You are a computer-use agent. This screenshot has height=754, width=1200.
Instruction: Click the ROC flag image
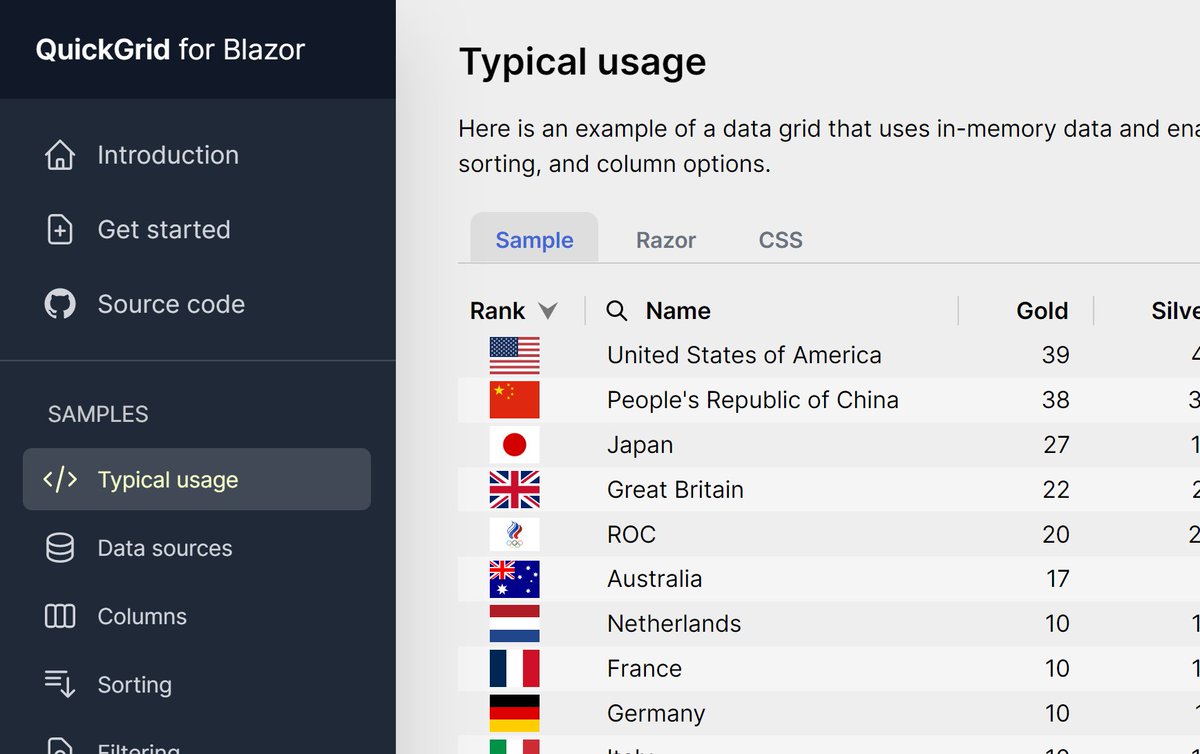click(x=514, y=534)
